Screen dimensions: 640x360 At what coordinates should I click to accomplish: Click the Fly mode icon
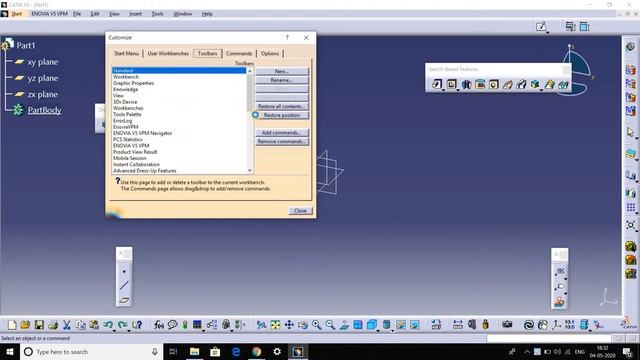click(x=261, y=325)
